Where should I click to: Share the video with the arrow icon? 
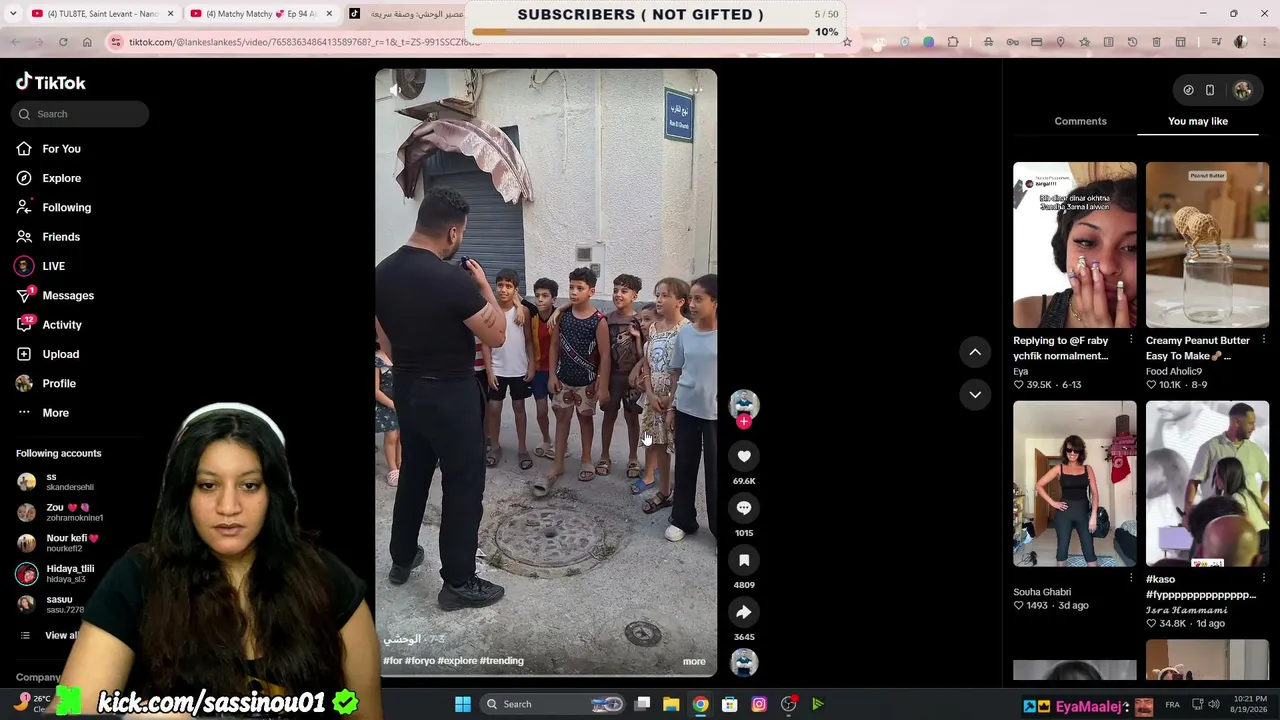[x=744, y=612]
